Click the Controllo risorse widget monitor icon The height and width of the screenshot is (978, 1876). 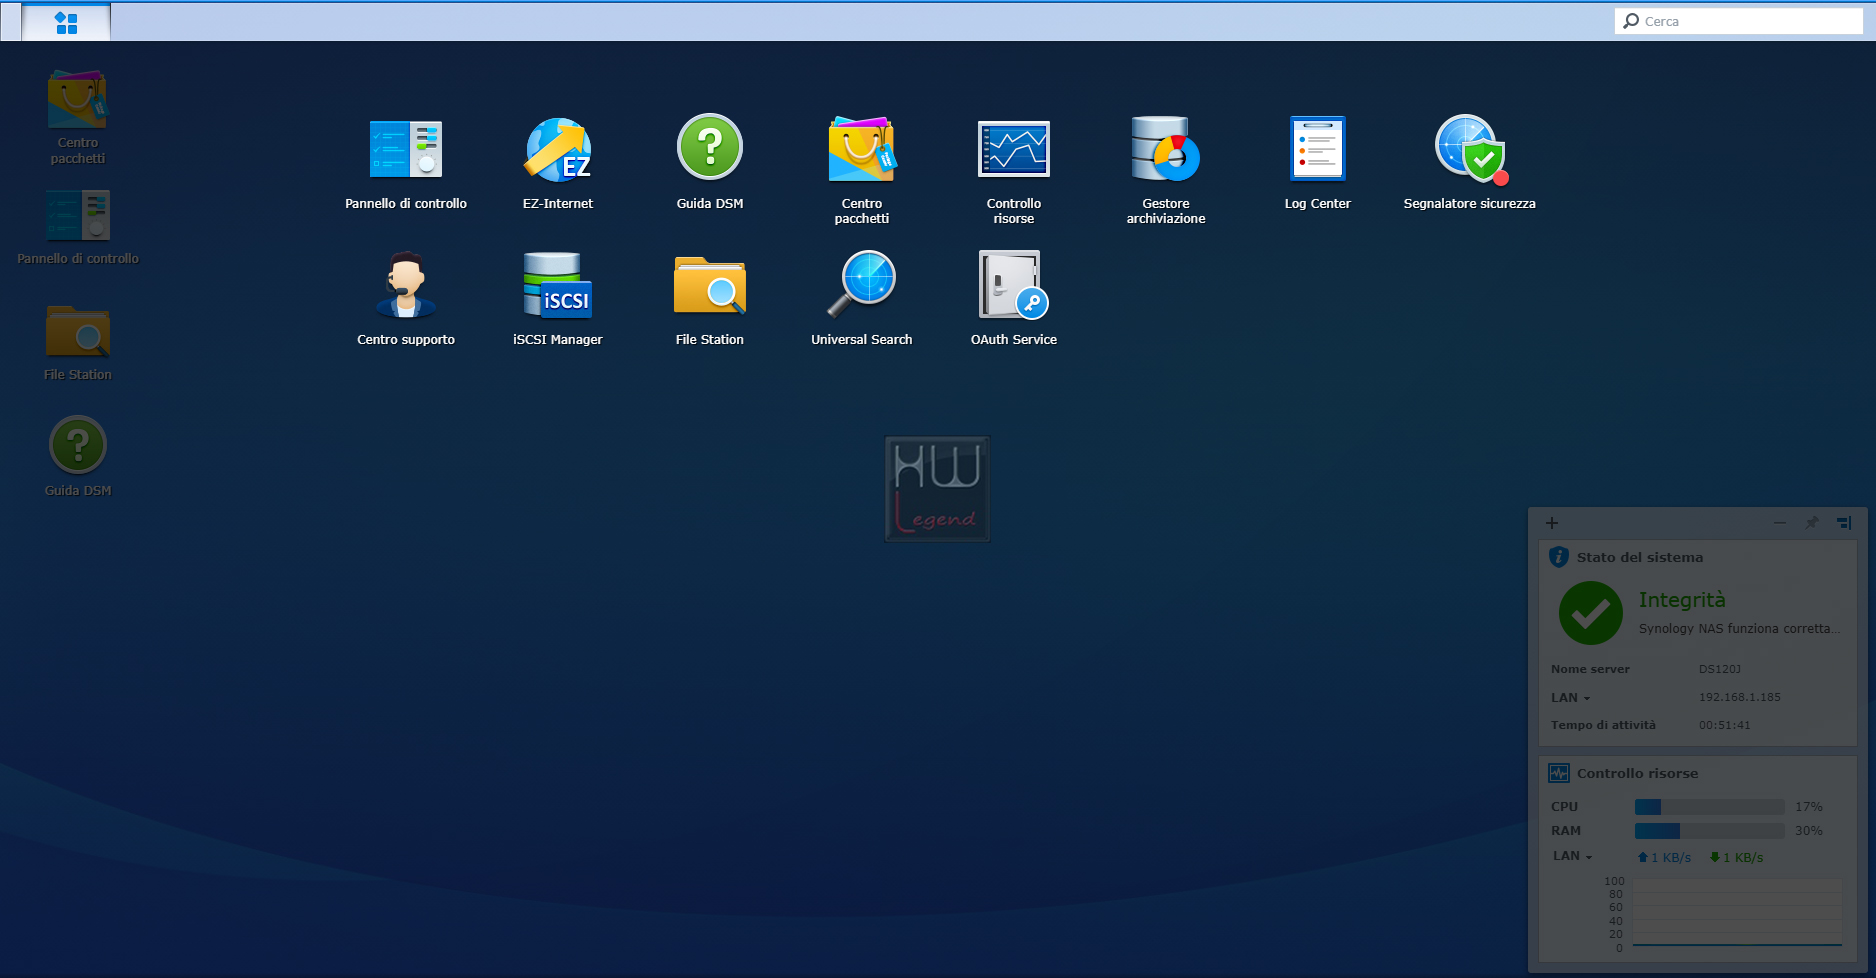click(1559, 773)
